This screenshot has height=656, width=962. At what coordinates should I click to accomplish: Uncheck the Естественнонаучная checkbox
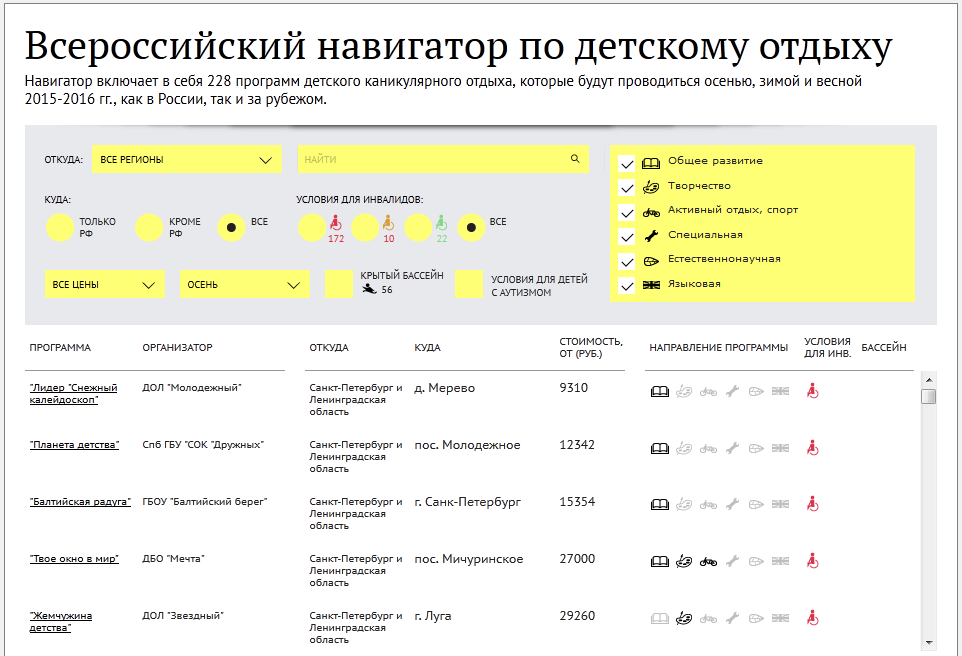point(626,262)
